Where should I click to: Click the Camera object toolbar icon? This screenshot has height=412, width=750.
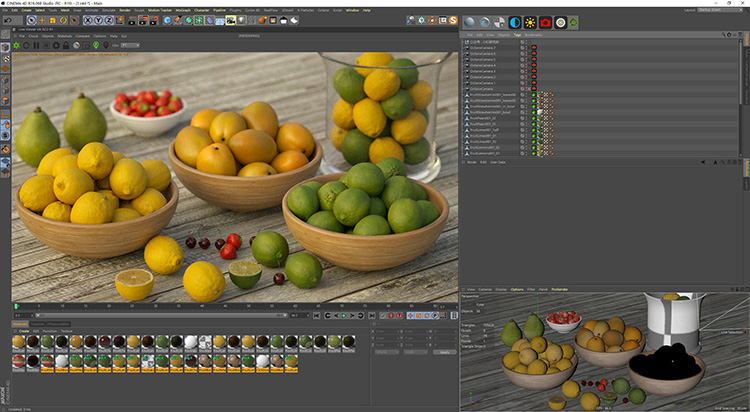tap(231, 20)
